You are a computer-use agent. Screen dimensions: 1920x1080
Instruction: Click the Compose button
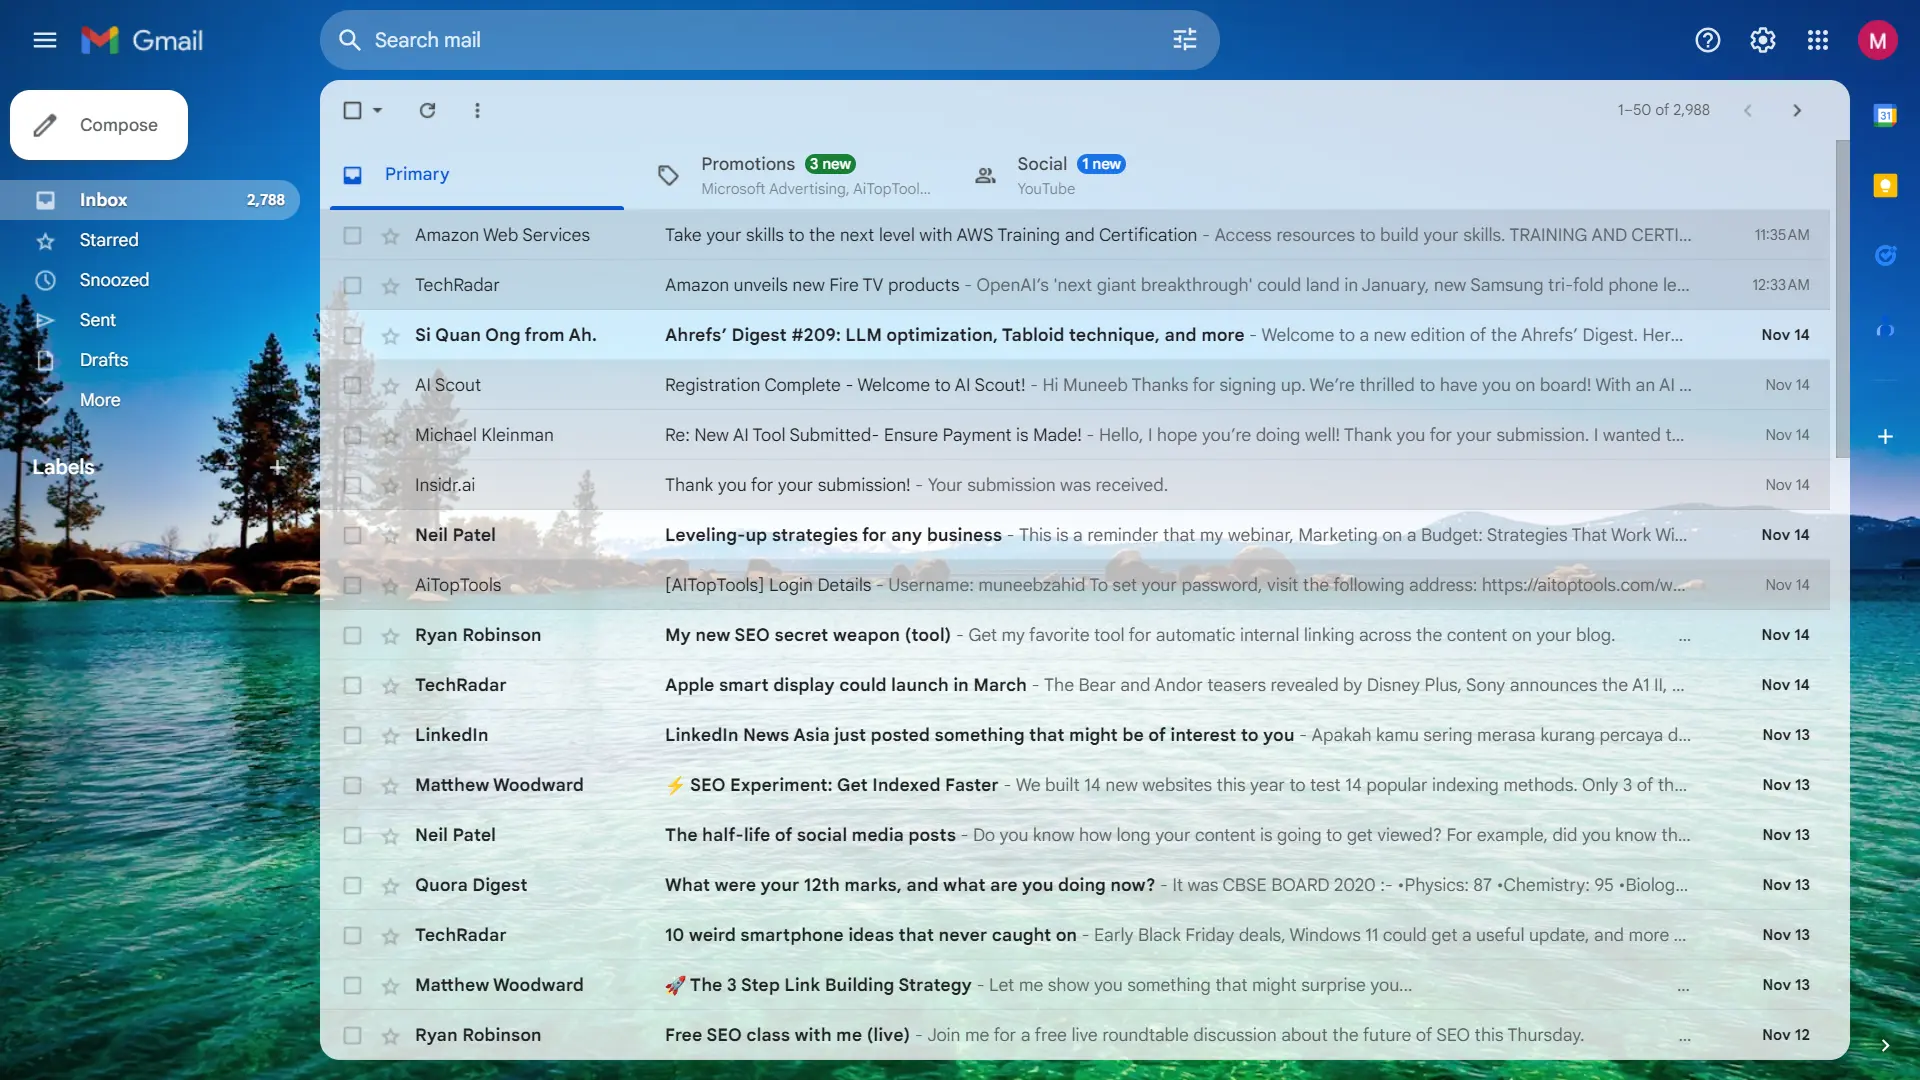click(99, 125)
